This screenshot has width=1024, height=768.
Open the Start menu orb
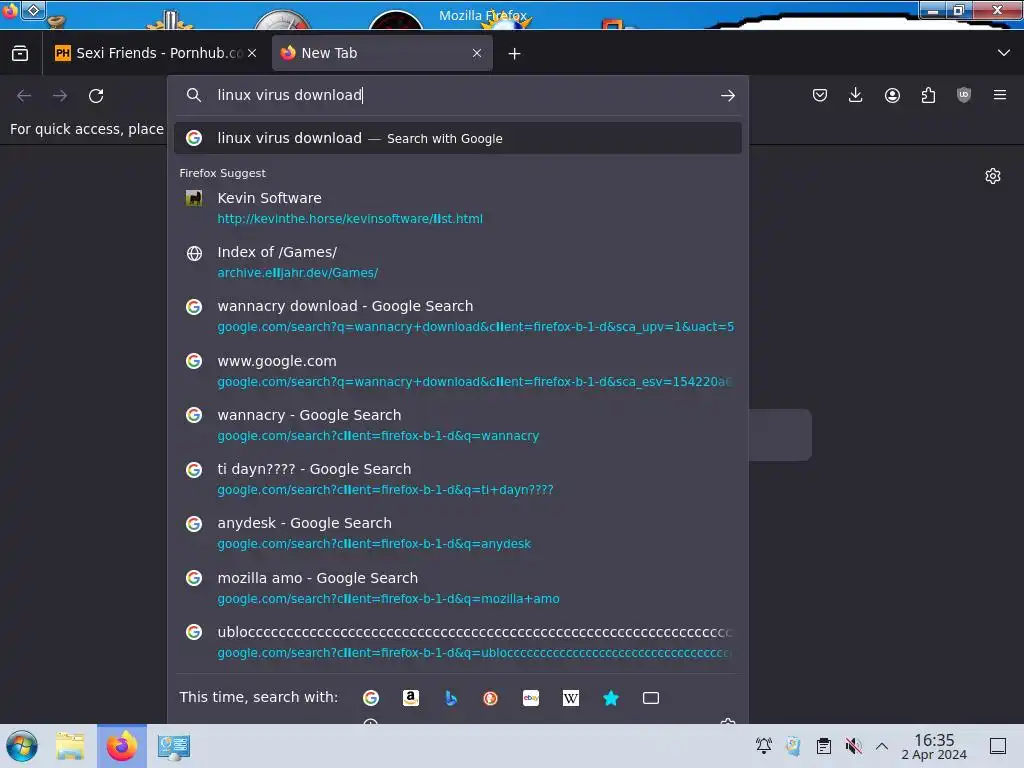22,746
